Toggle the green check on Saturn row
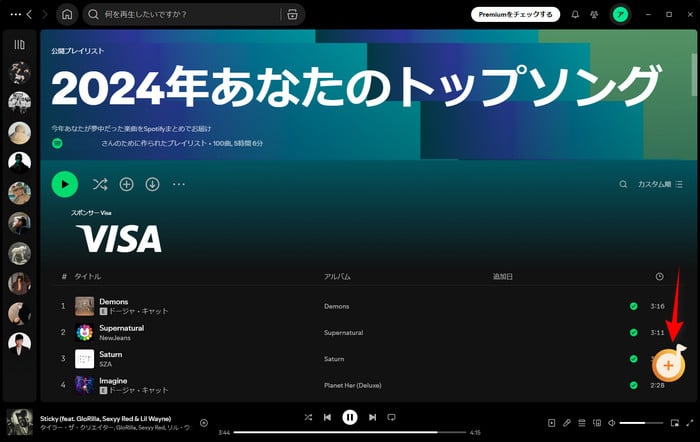 pos(633,359)
